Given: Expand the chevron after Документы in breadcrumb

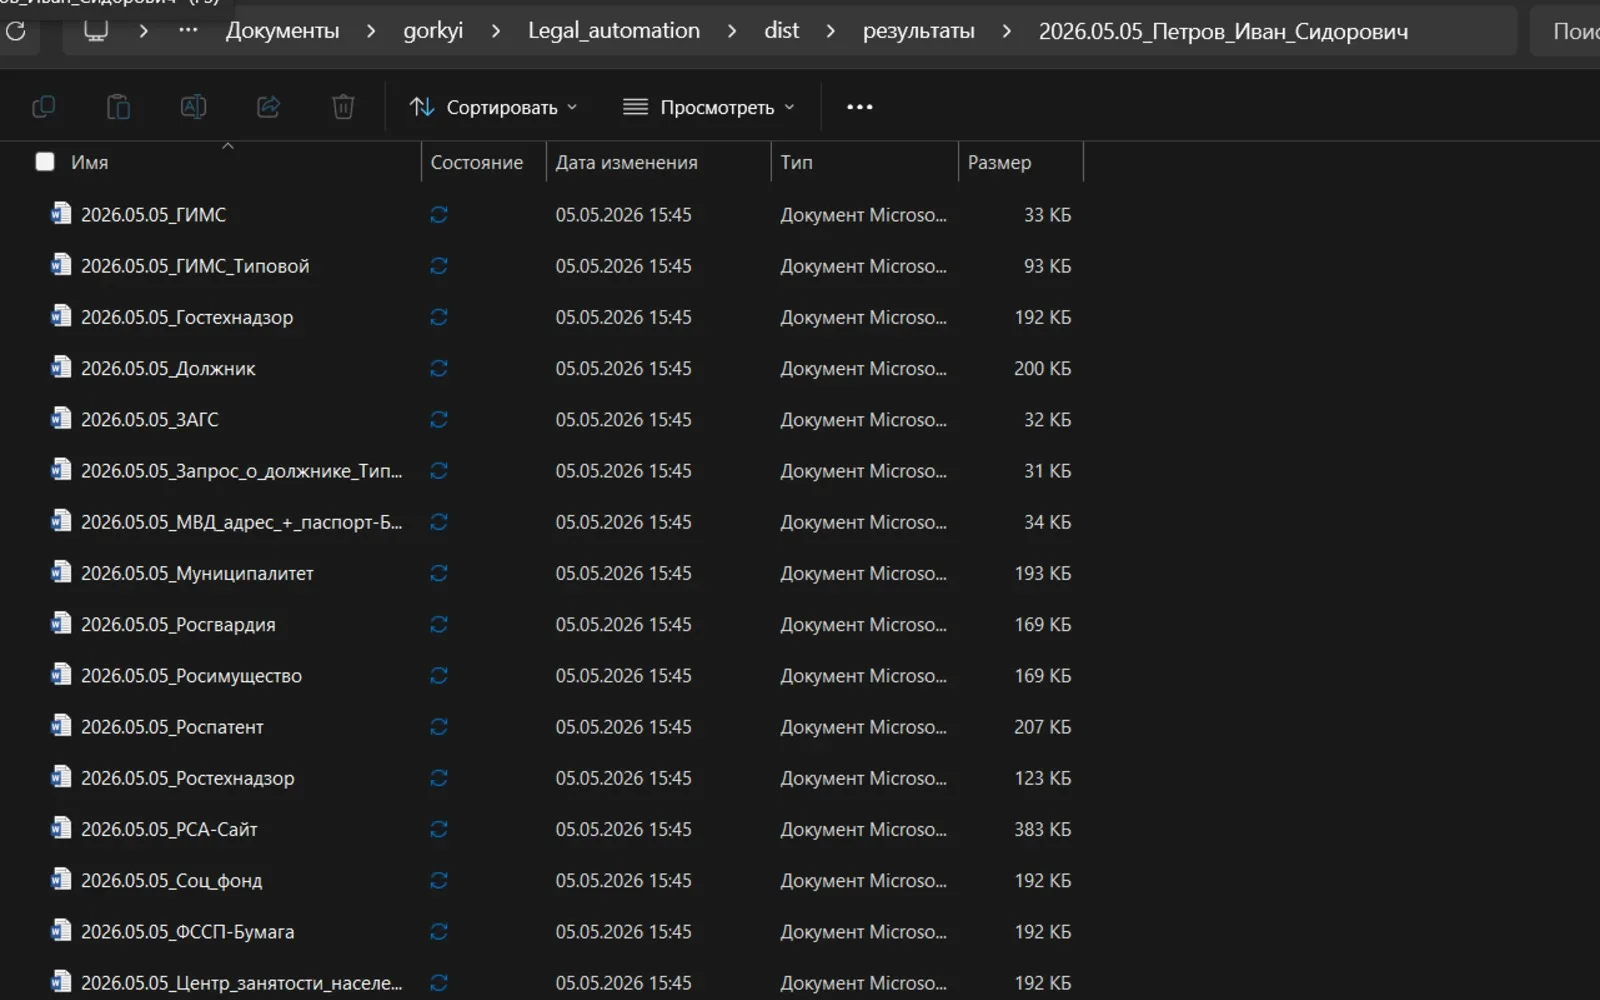Looking at the screenshot, I should 371,31.
